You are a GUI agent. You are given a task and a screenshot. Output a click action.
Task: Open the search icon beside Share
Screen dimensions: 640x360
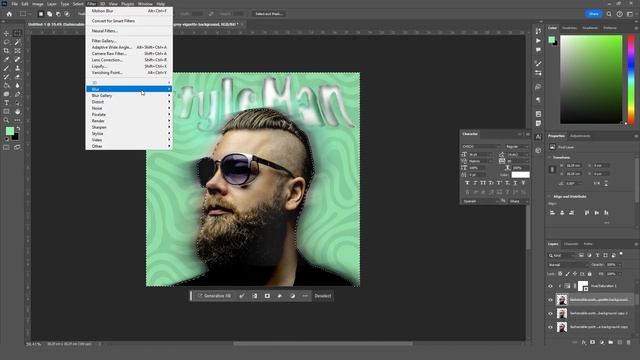(609, 14)
